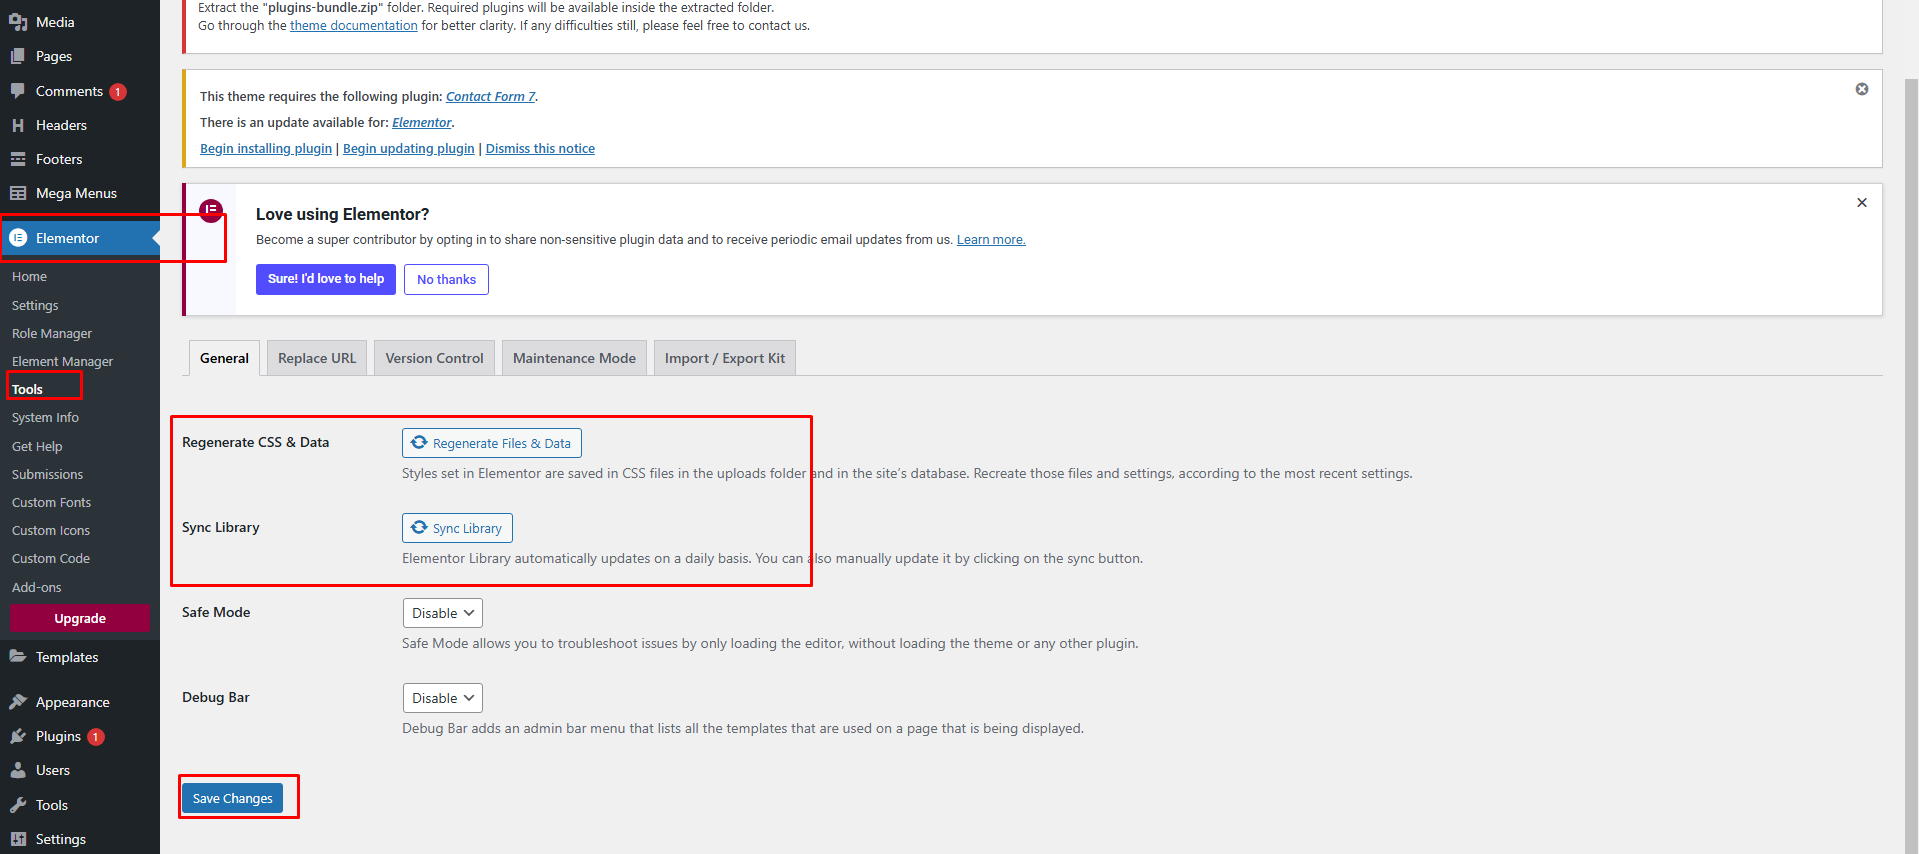The image size is (1919, 854).
Task: Open the Import / Export Kit tab
Action: (725, 358)
